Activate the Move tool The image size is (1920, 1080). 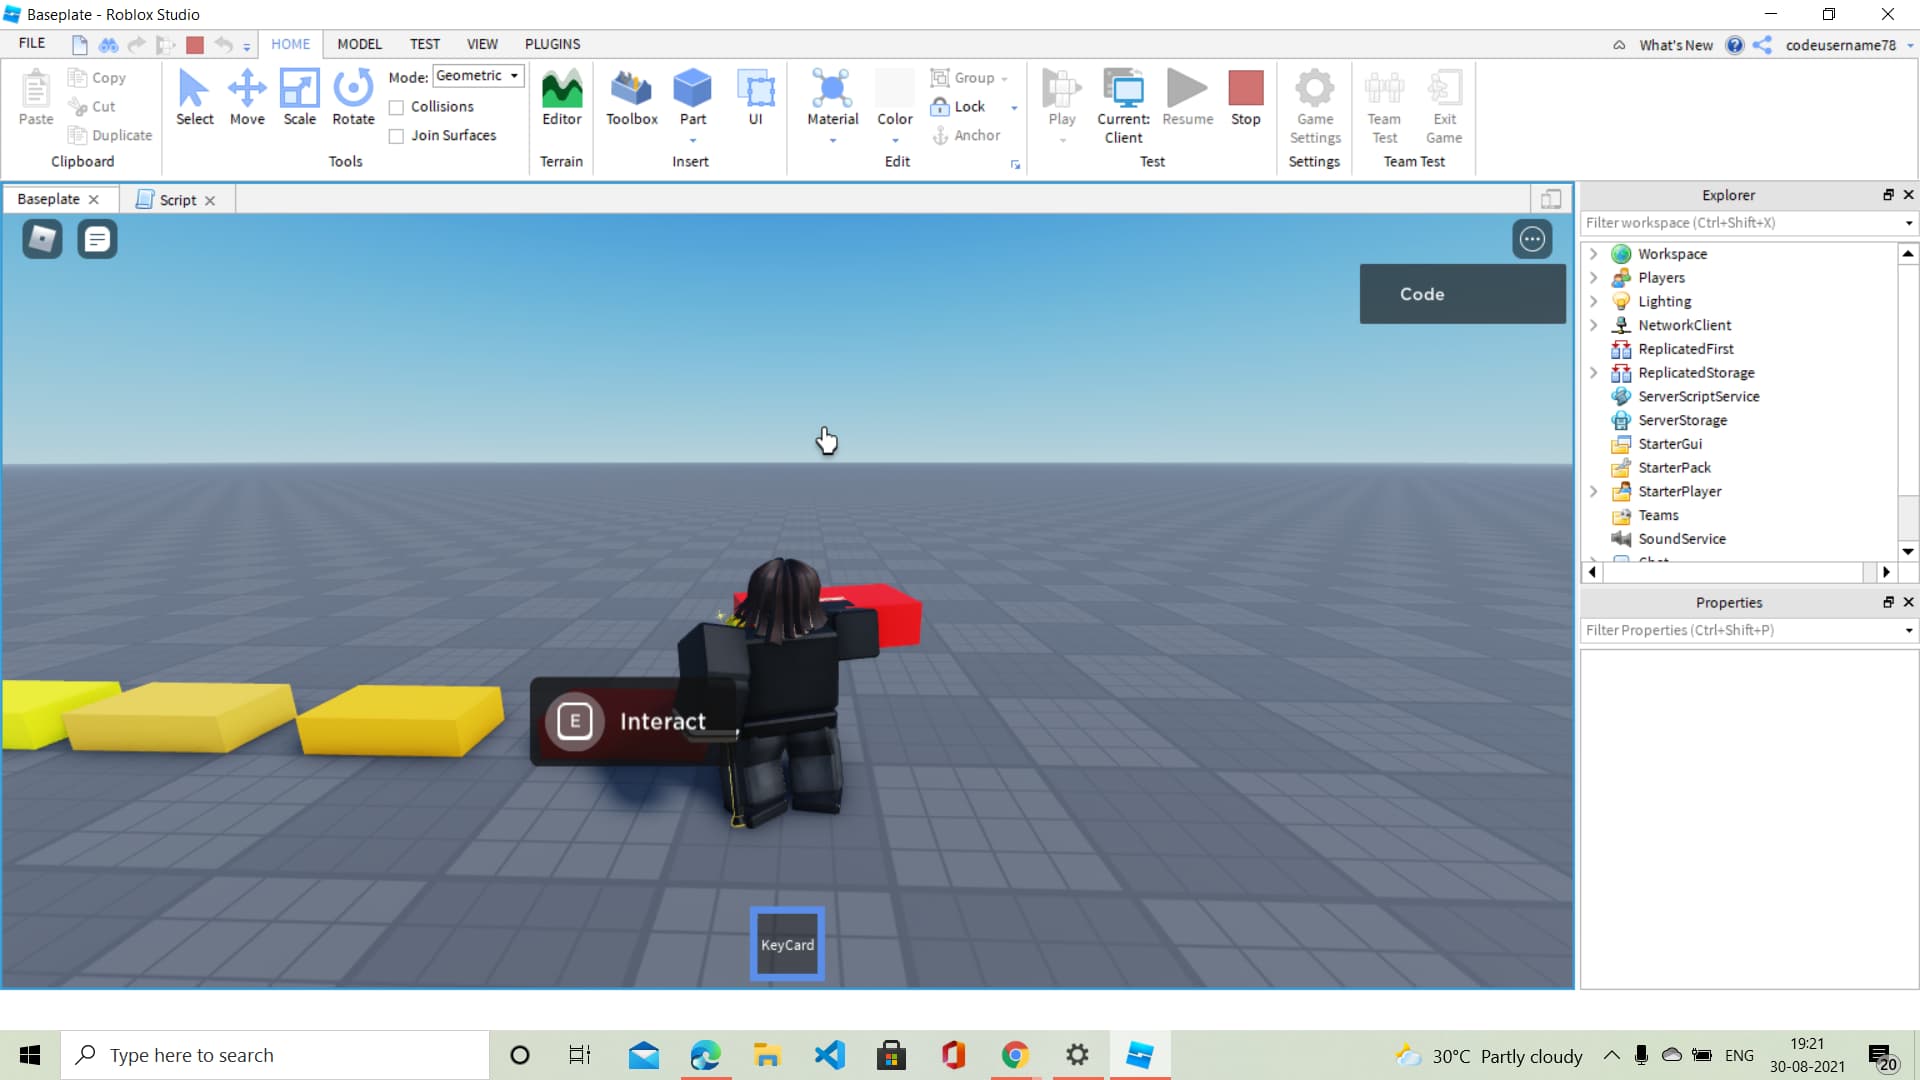pyautogui.click(x=247, y=97)
